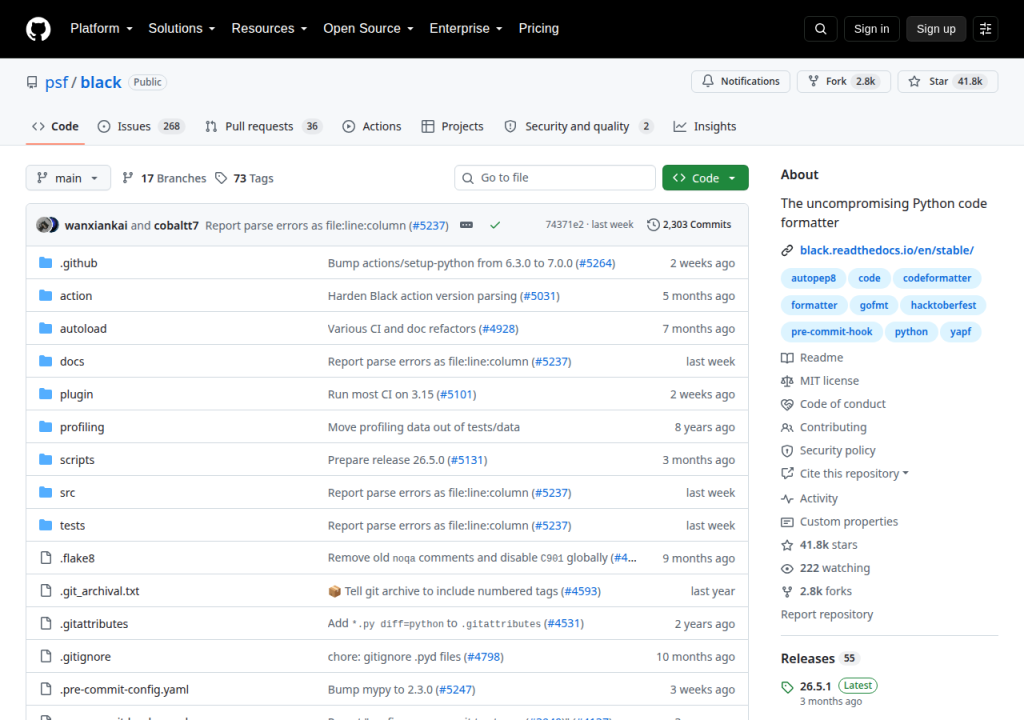Viewport: 1024px width, 720px height.
Task: Open black.readthedocs.io/en/stable/ link
Action: point(887,250)
